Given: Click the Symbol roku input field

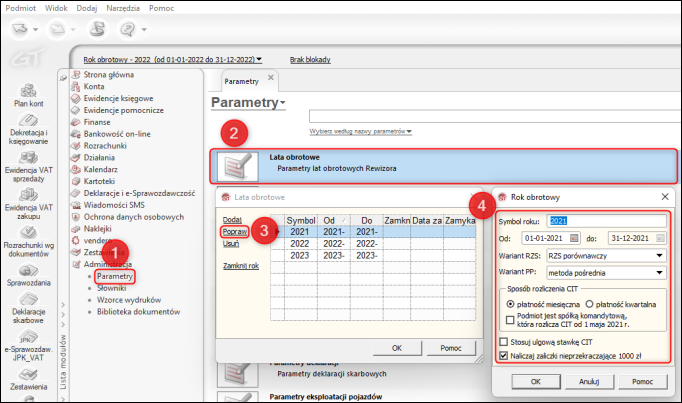Looking at the screenshot, I should [x=606, y=221].
